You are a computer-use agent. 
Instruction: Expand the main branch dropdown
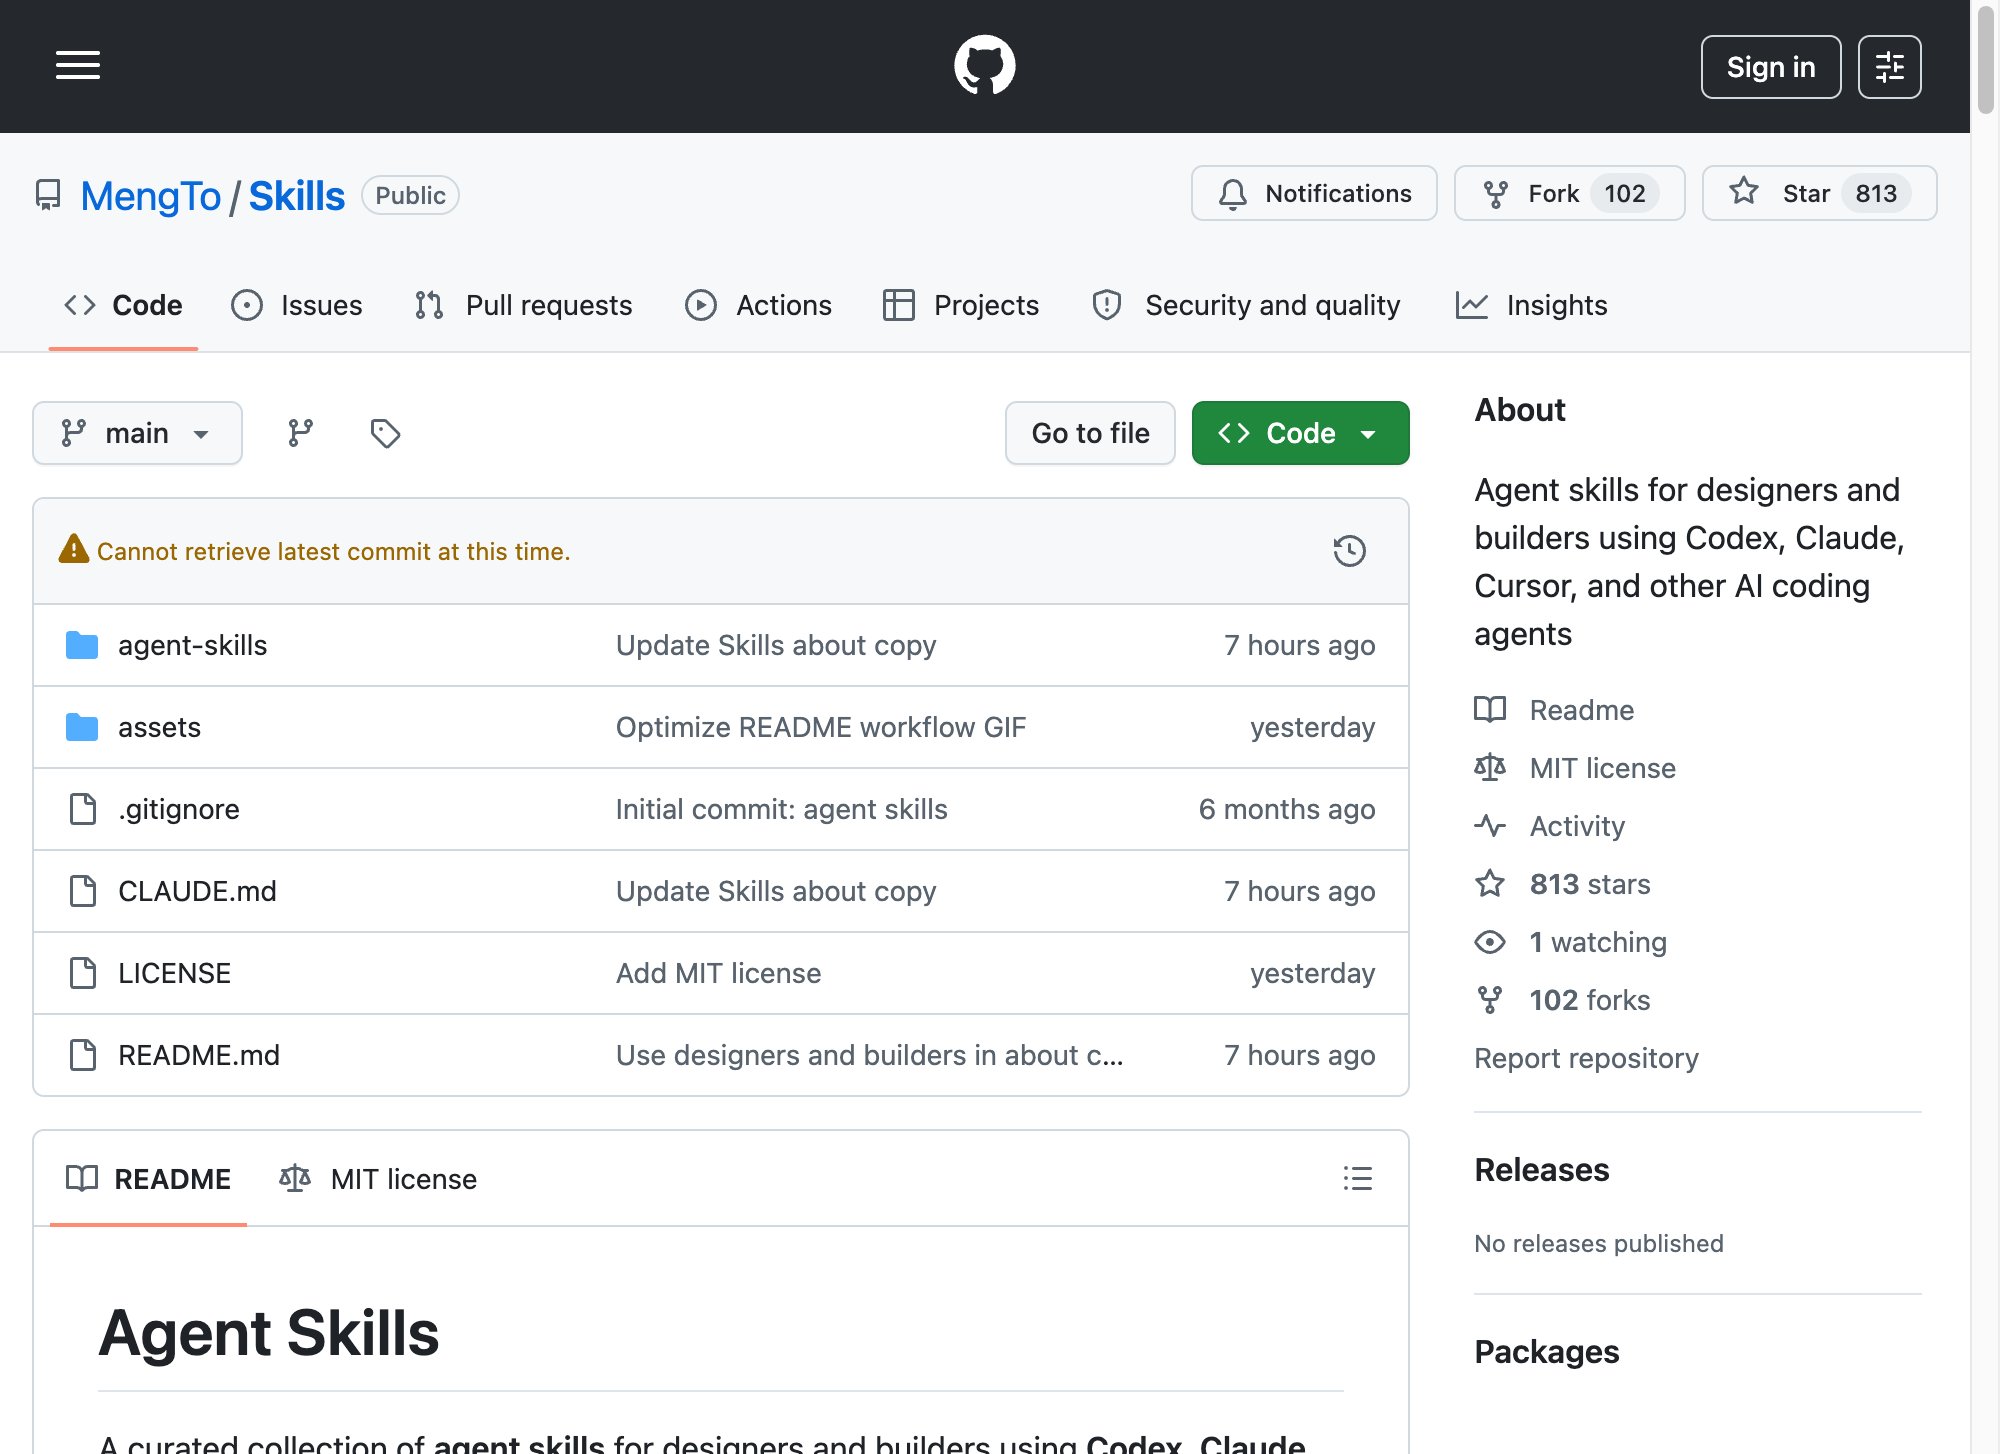(x=137, y=433)
